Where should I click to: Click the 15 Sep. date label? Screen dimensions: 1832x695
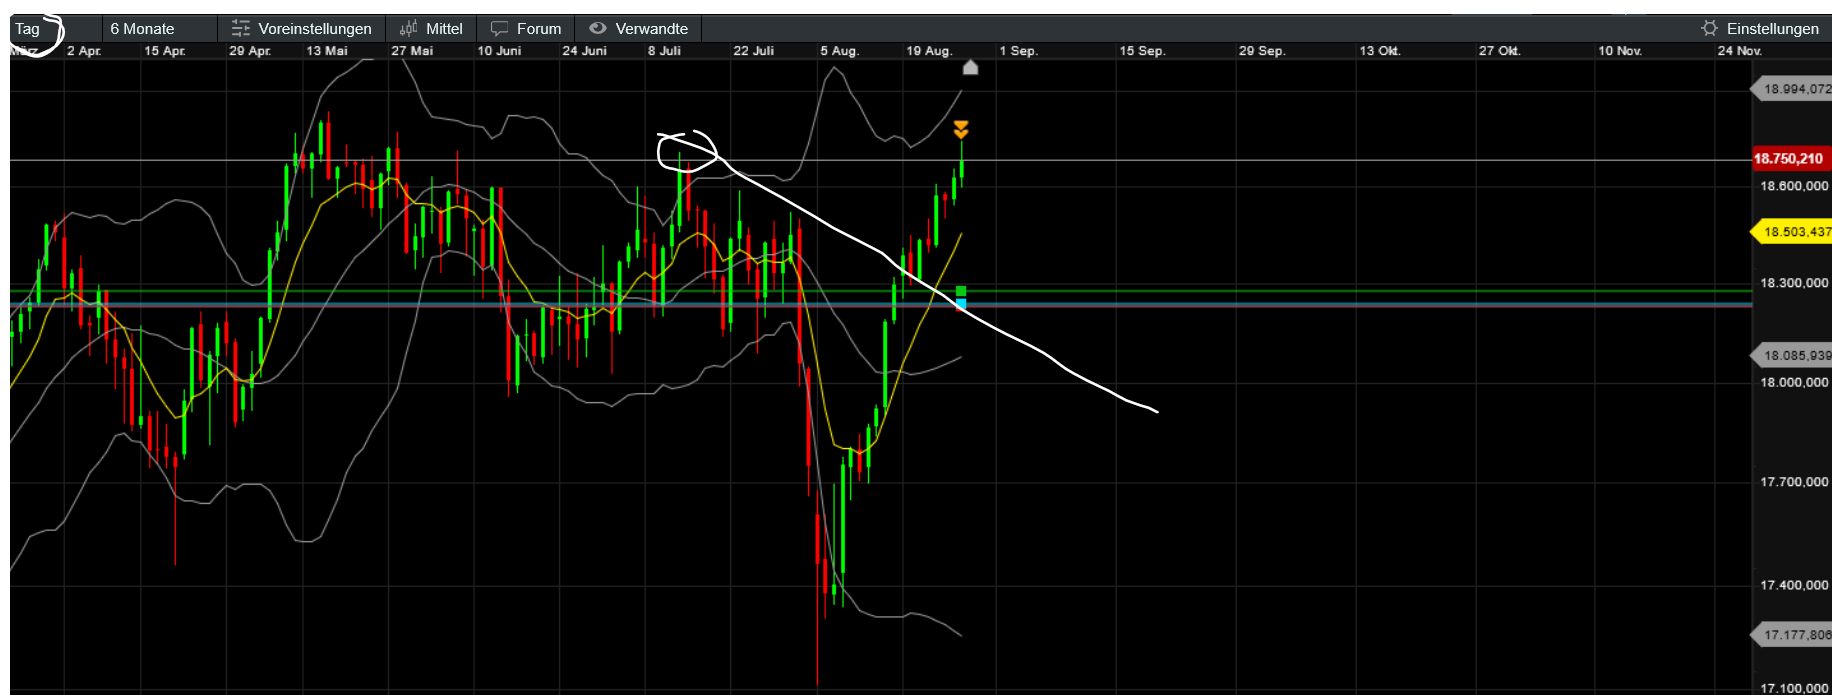tap(1142, 51)
